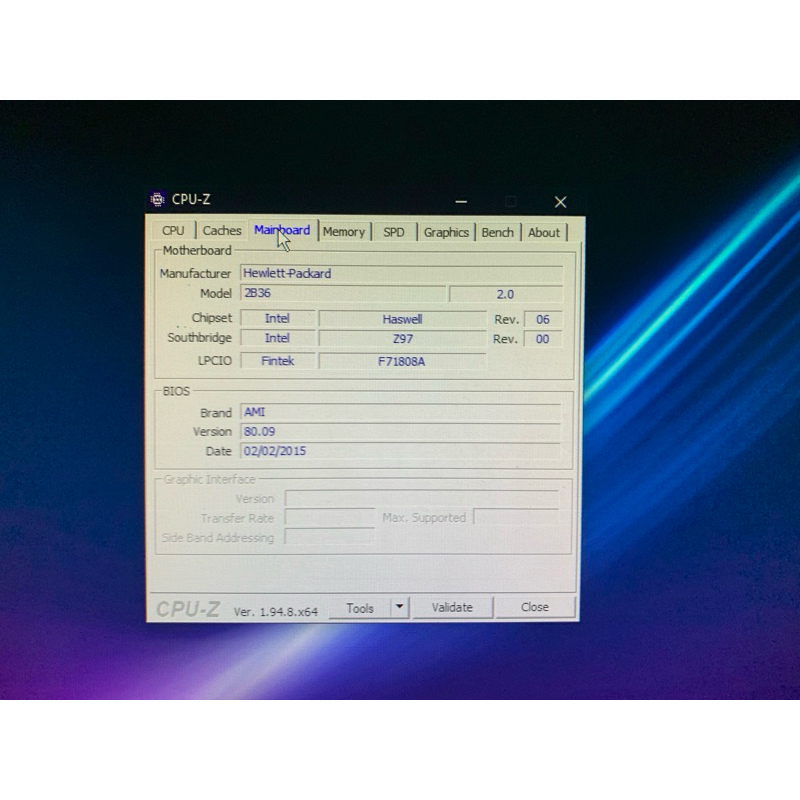Select the Mainboard tab
Image resolution: width=800 pixels, height=800 pixels.
pos(282,230)
